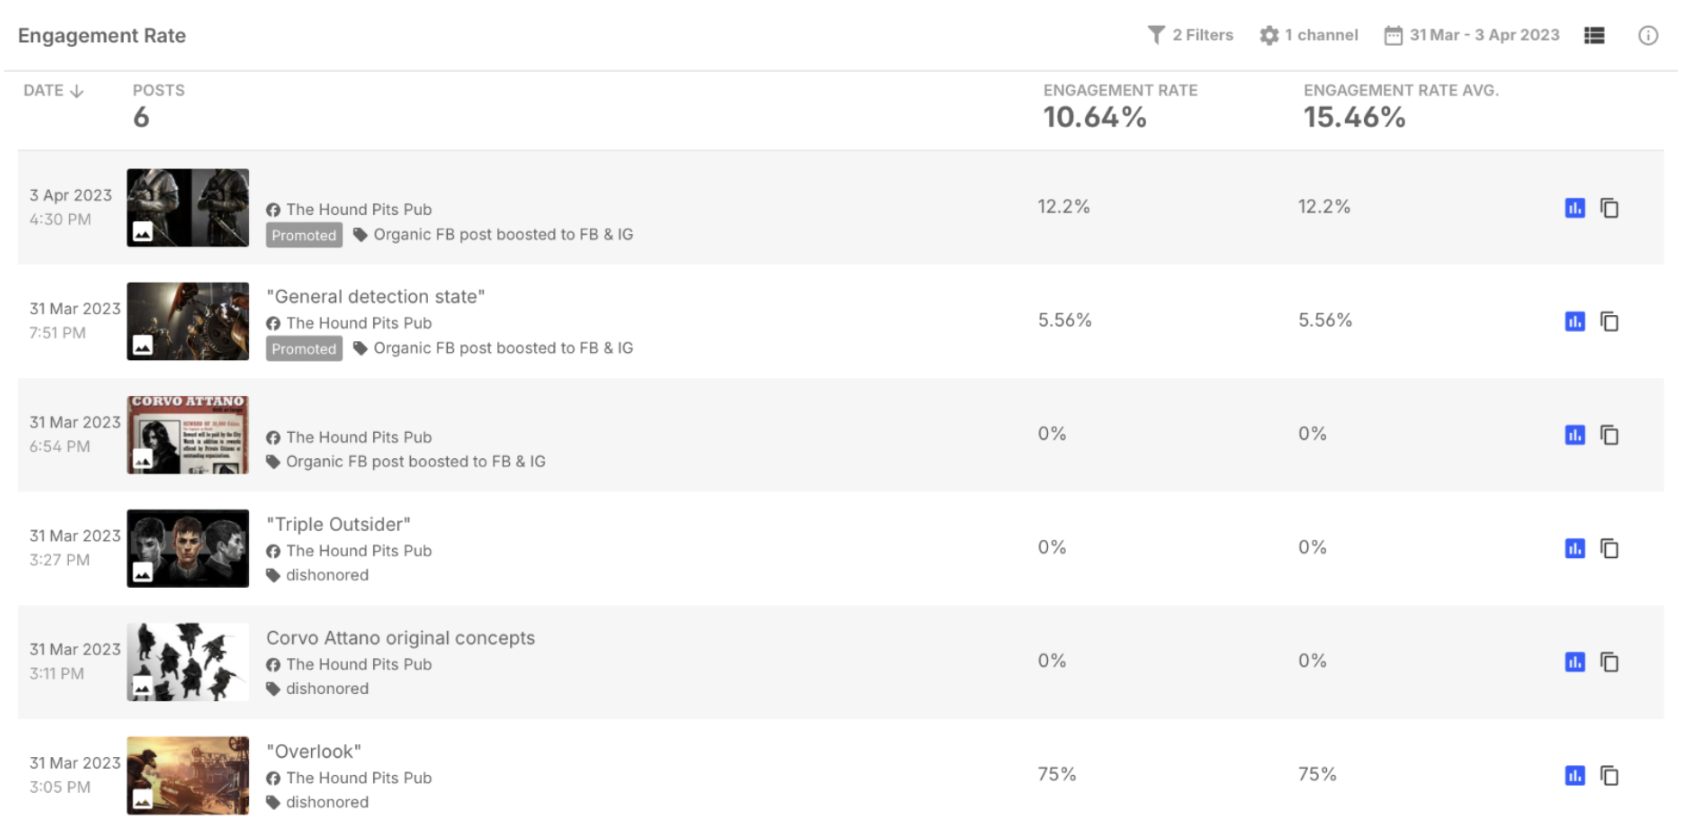Copy icon for "Overlook" post row
1682x822 pixels.
coord(1609,775)
